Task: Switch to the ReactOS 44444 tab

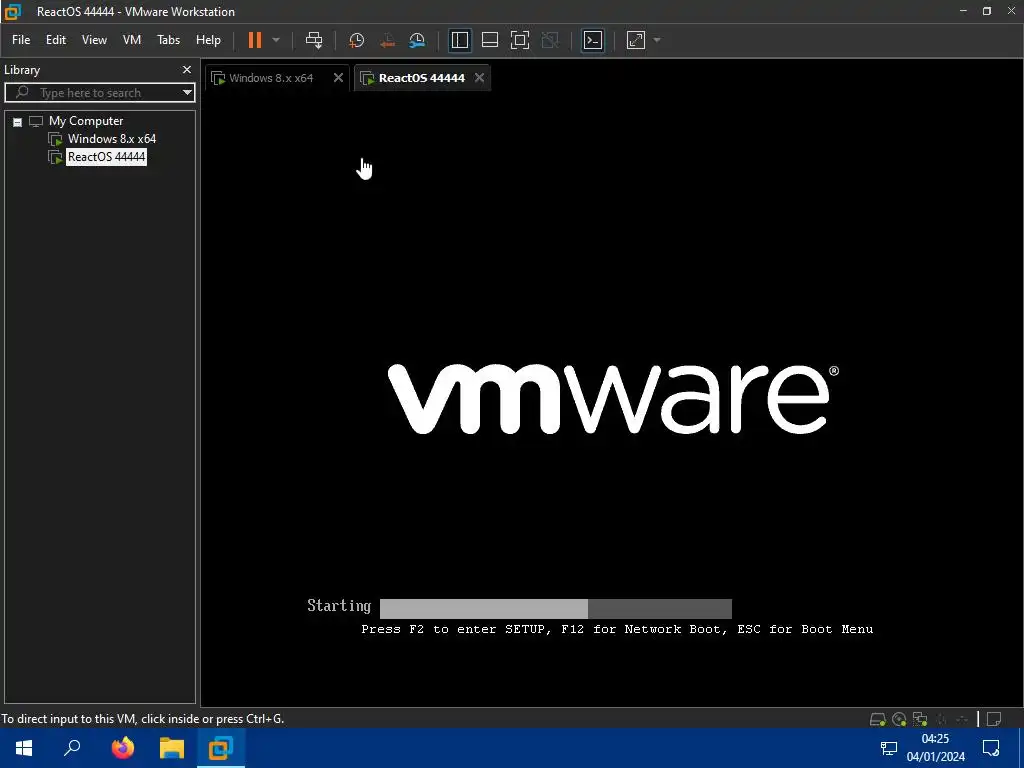Action: [x=421, y=78]
